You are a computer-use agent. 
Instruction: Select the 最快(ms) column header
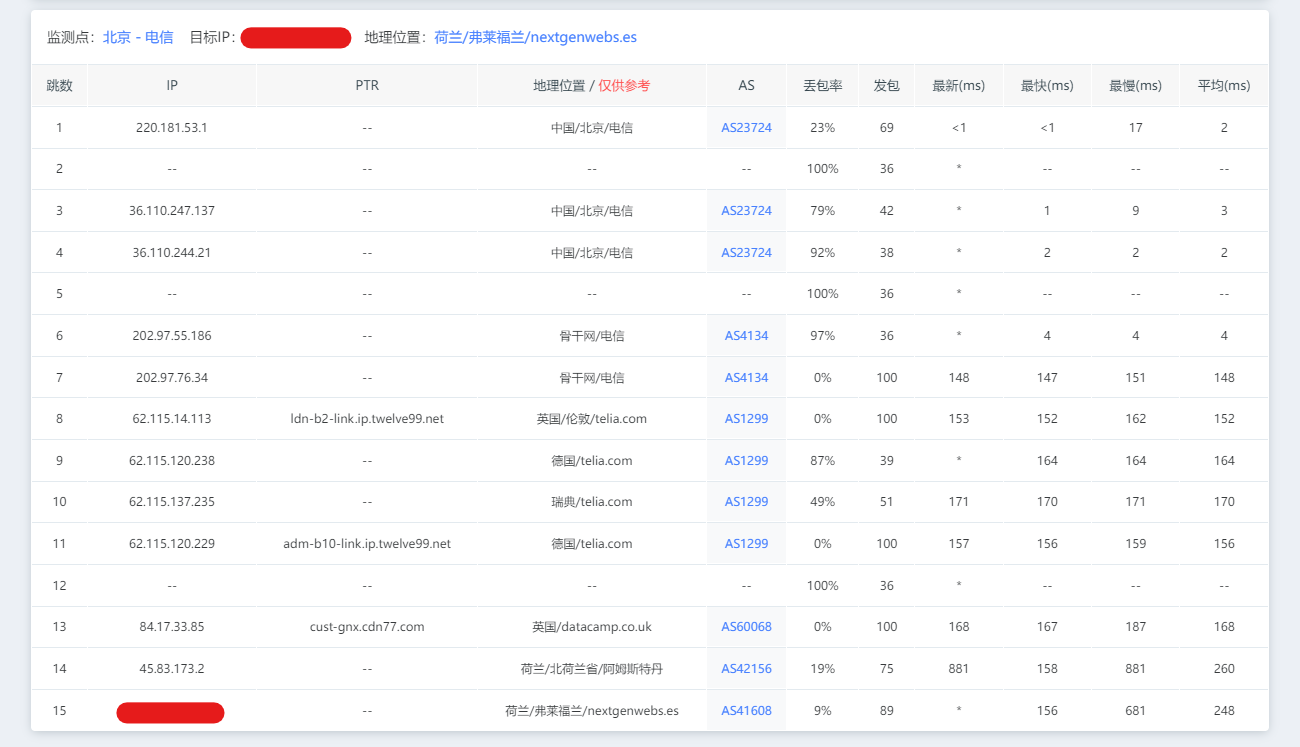[x=1047, y=86]
